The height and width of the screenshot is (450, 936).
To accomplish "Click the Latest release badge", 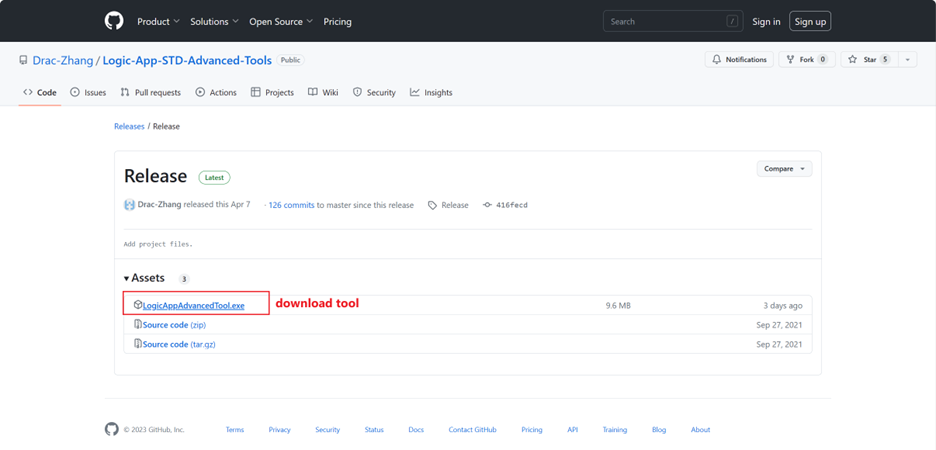I will click(214, 177).
